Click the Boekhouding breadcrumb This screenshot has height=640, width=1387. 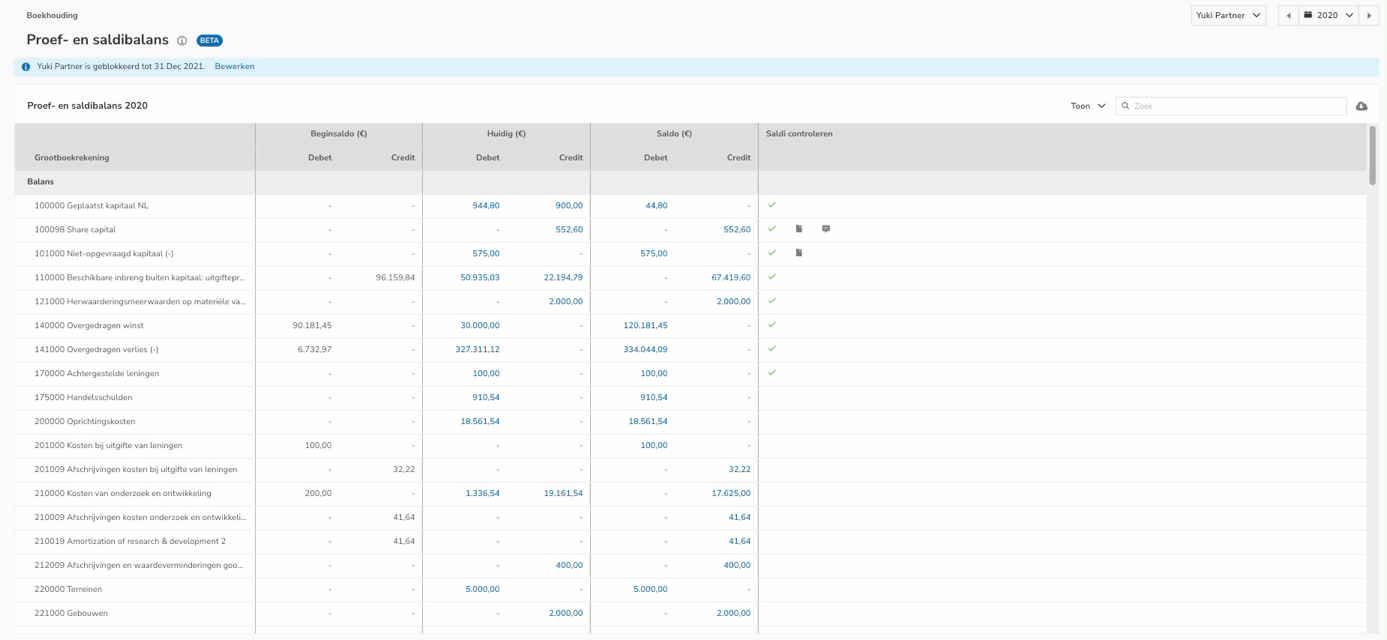52,15
